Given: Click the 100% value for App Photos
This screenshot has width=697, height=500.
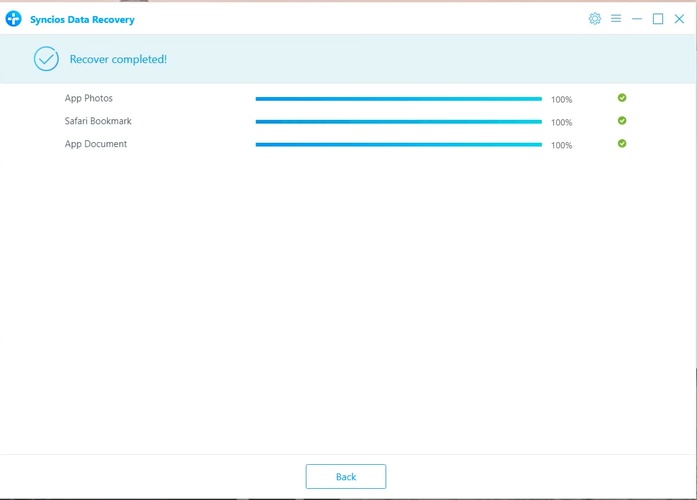Looking at the screenshot, I should 561,100.
